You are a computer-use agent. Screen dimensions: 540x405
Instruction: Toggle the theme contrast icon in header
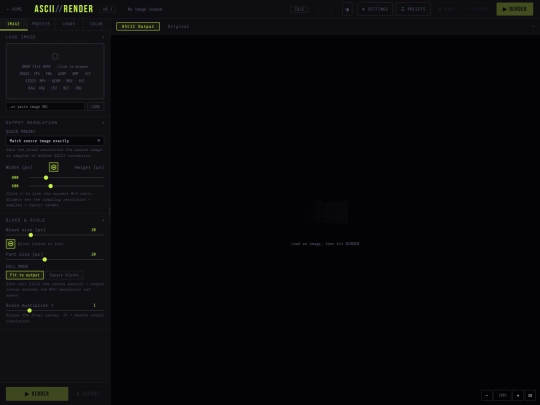347,9
